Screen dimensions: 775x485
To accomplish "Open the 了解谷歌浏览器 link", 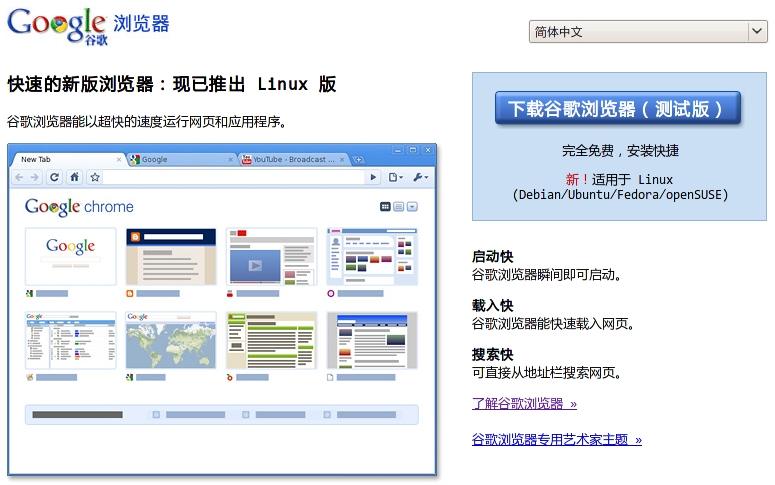I will click(x=524, y=403).
